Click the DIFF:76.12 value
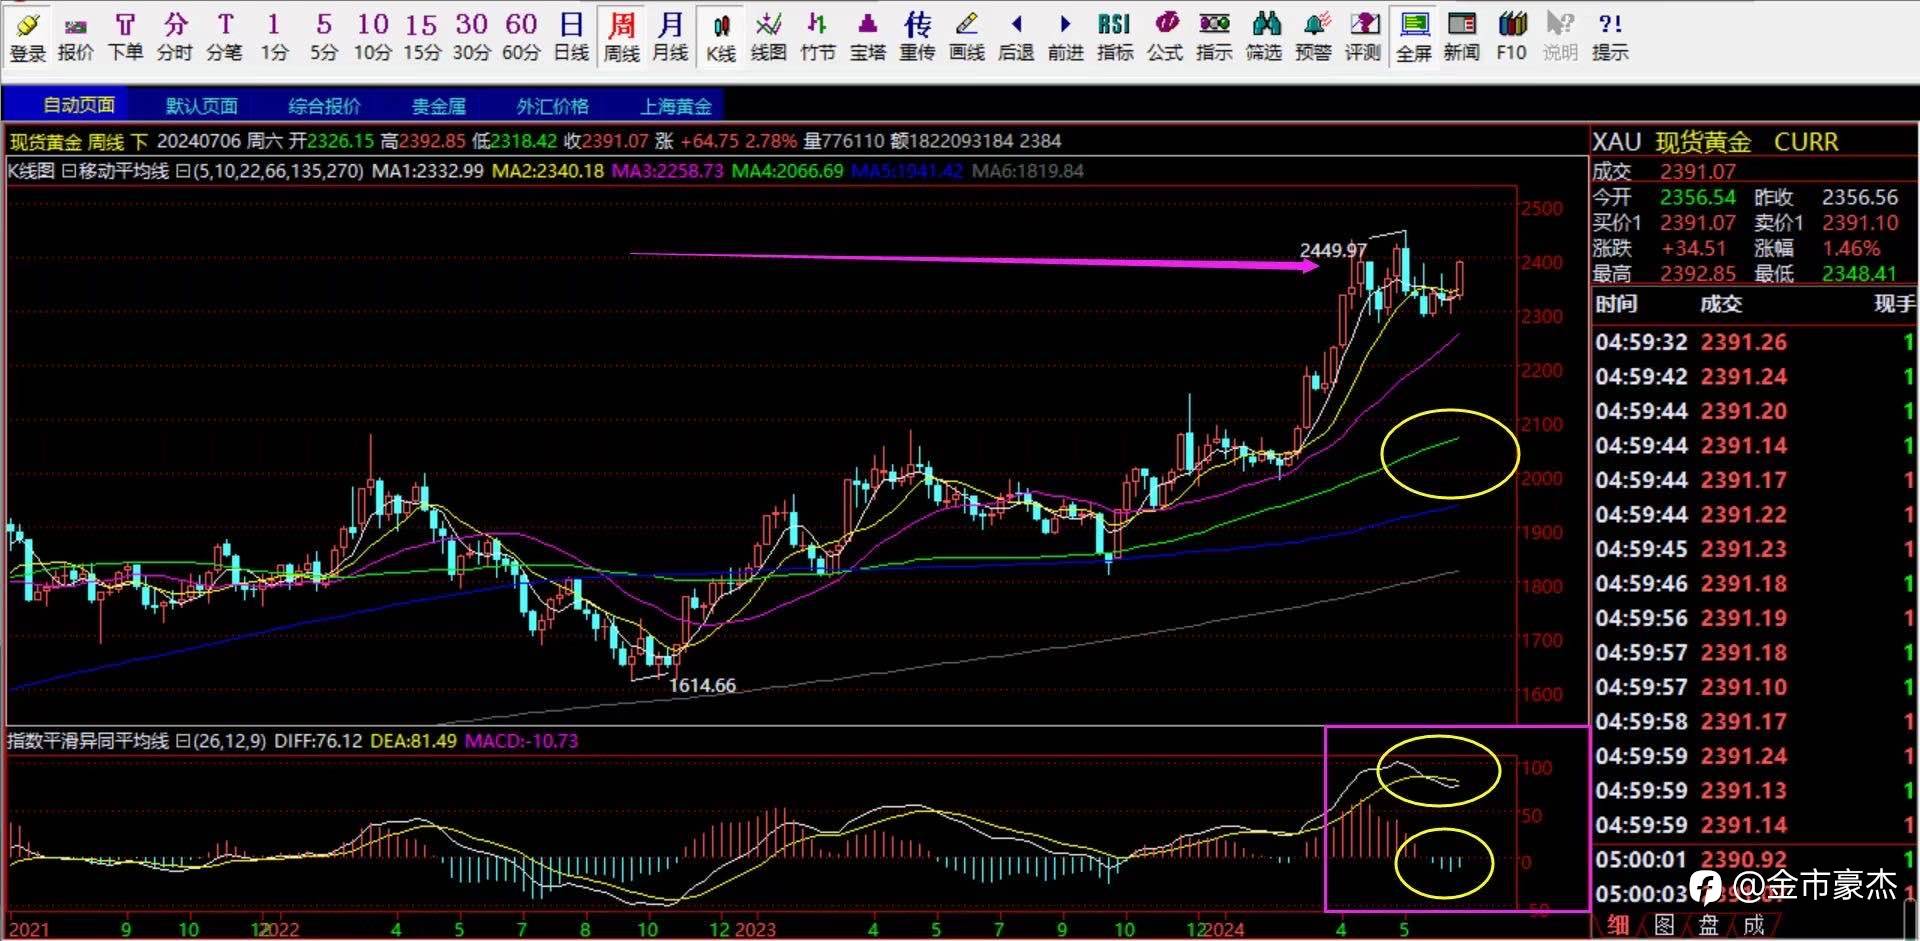Viewport: 1920px width, 941px height. point(318,741)
